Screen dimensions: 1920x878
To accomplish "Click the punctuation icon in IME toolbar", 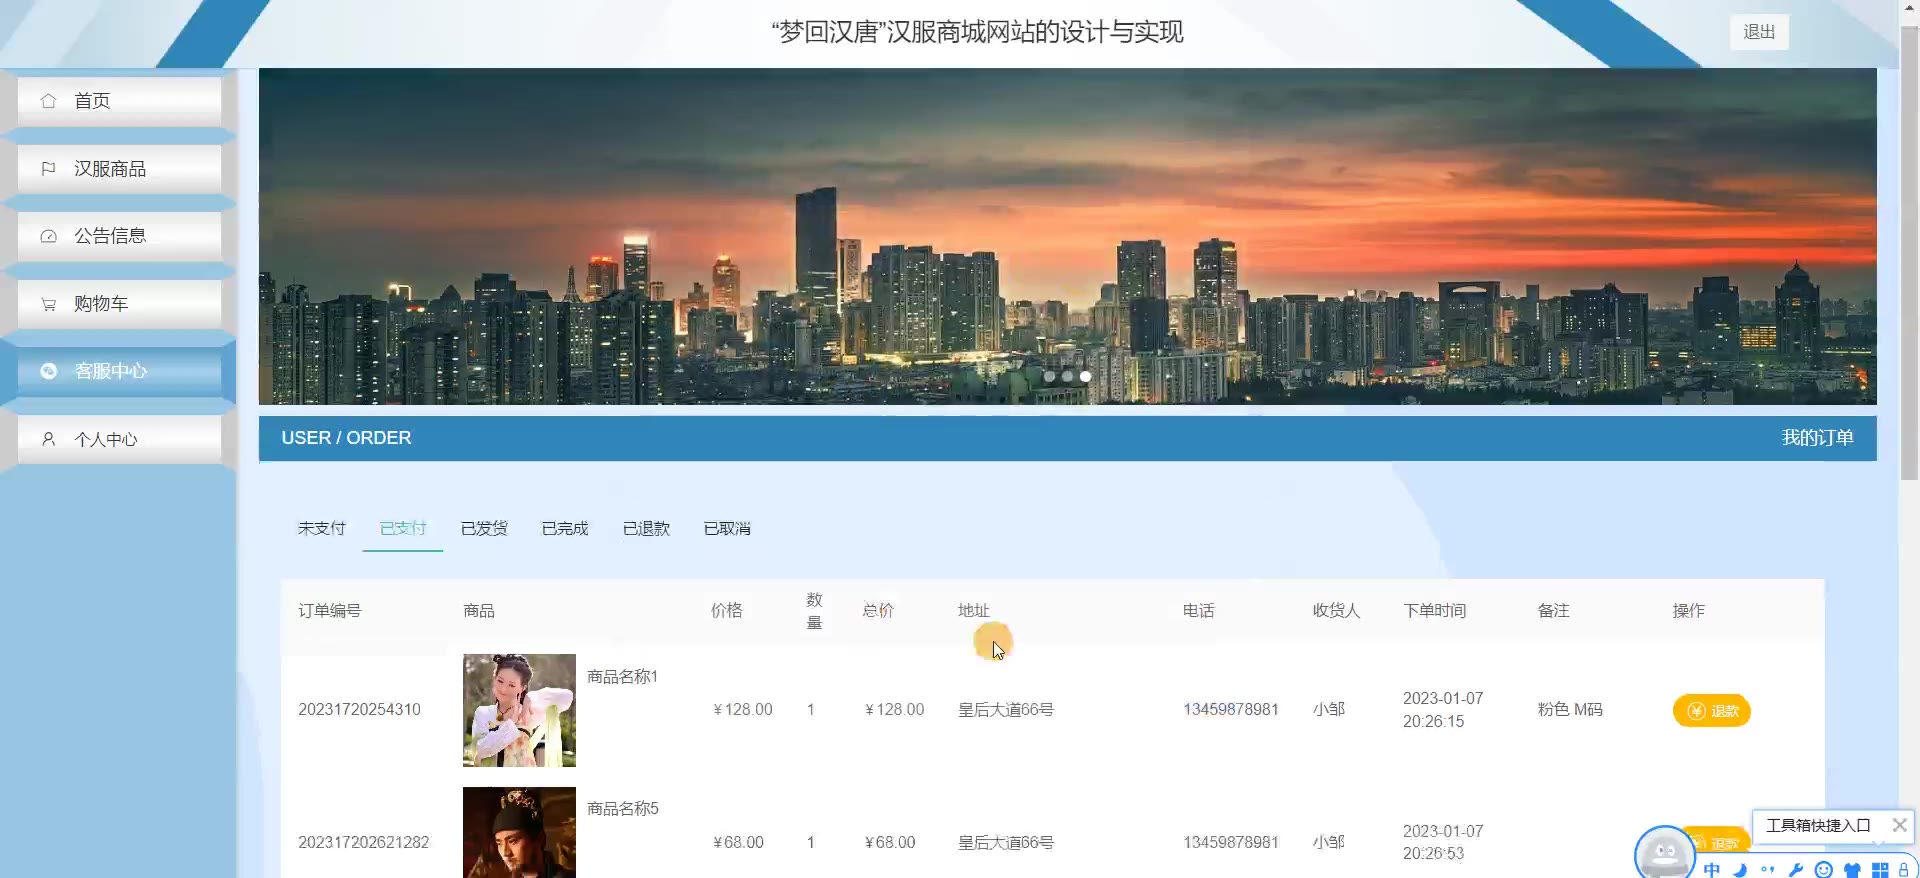I will tap(1768, 869).
